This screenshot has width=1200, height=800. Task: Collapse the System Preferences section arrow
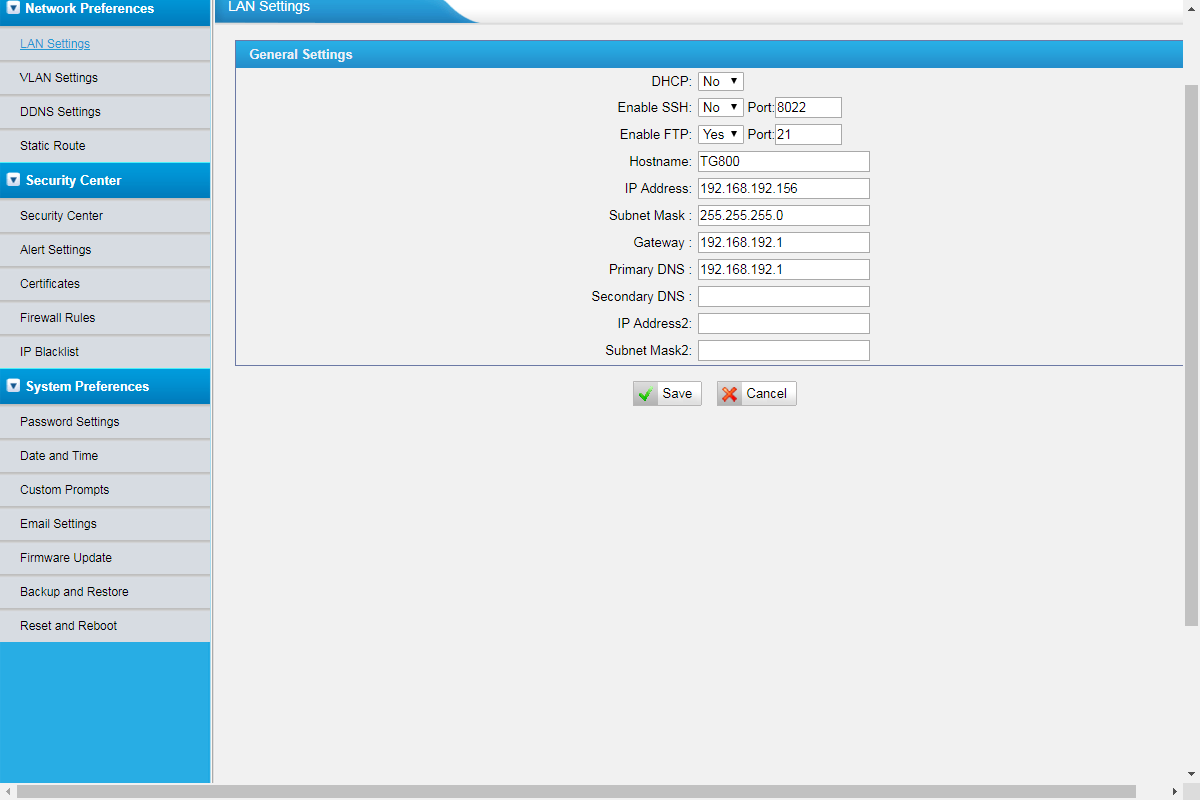pyautogui.click(x=13, y=386)
